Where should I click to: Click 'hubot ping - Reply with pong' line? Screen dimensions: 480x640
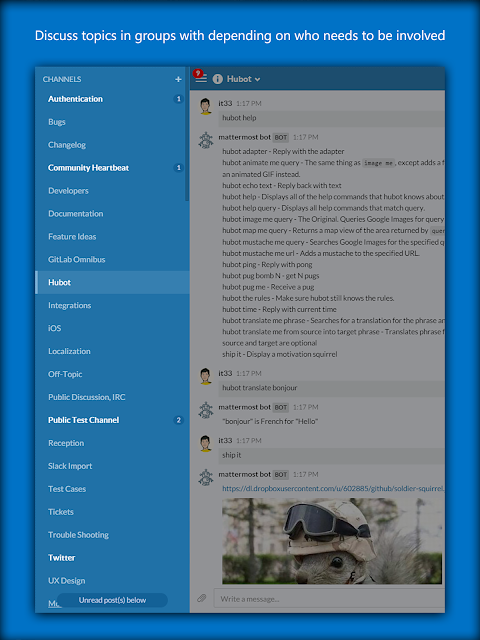coord(267,264)
